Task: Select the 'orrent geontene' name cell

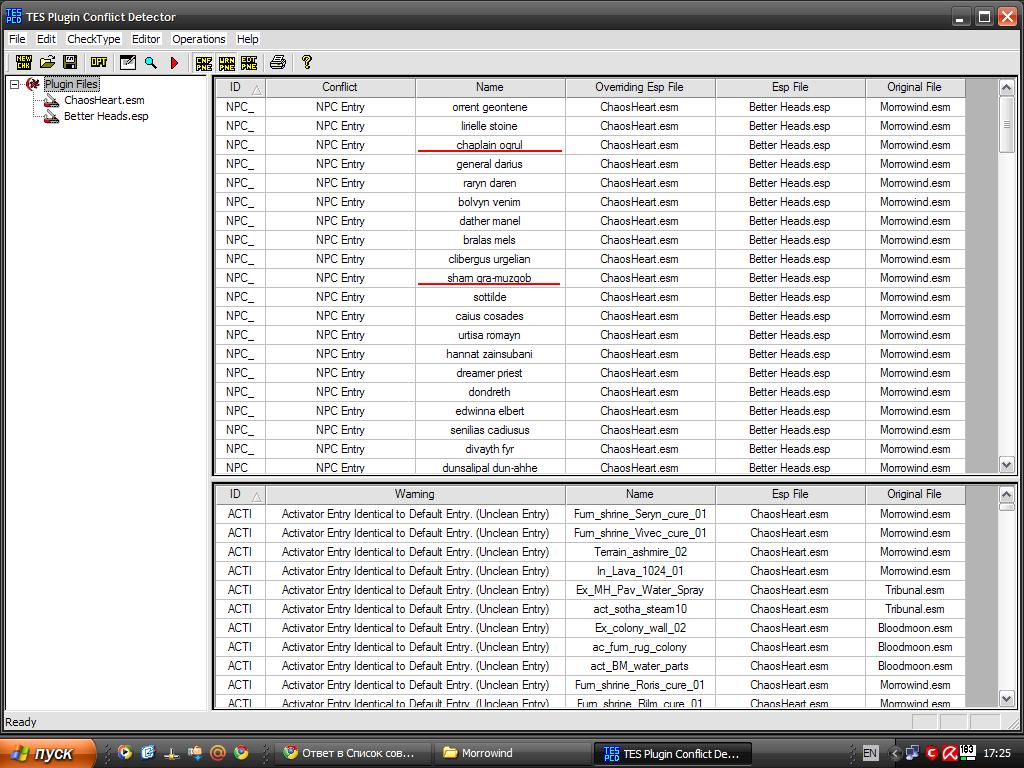Action: pos(490,107)
